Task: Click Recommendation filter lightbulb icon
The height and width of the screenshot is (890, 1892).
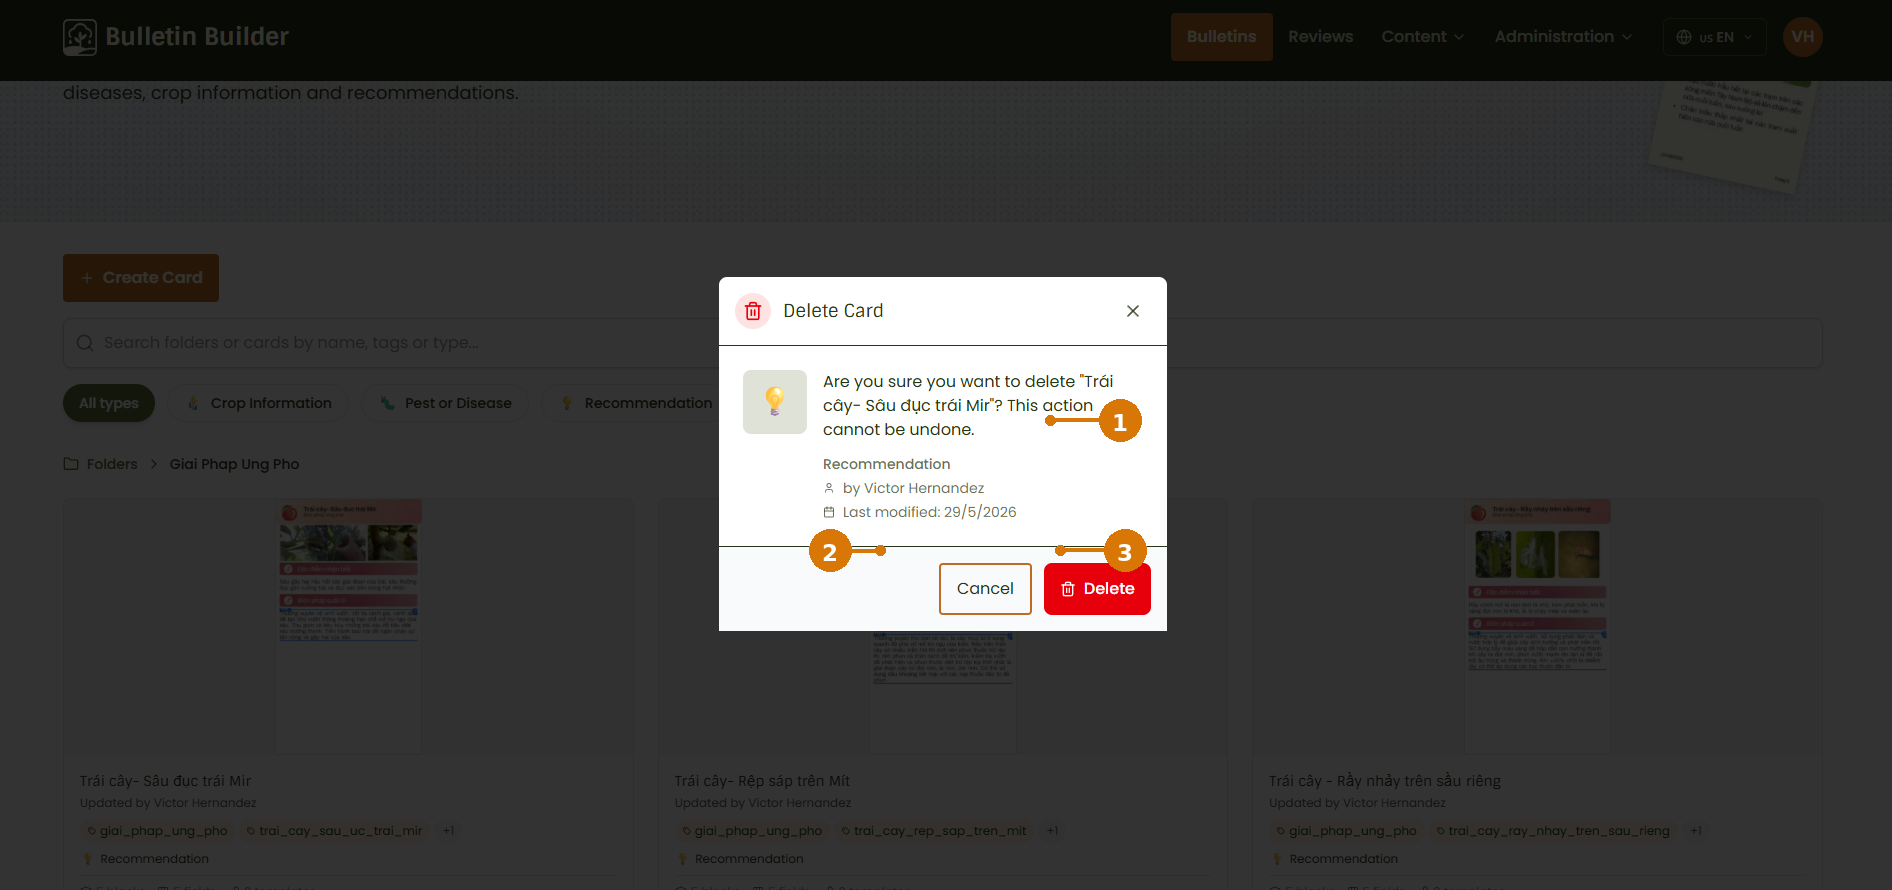Action: (567, 403)
